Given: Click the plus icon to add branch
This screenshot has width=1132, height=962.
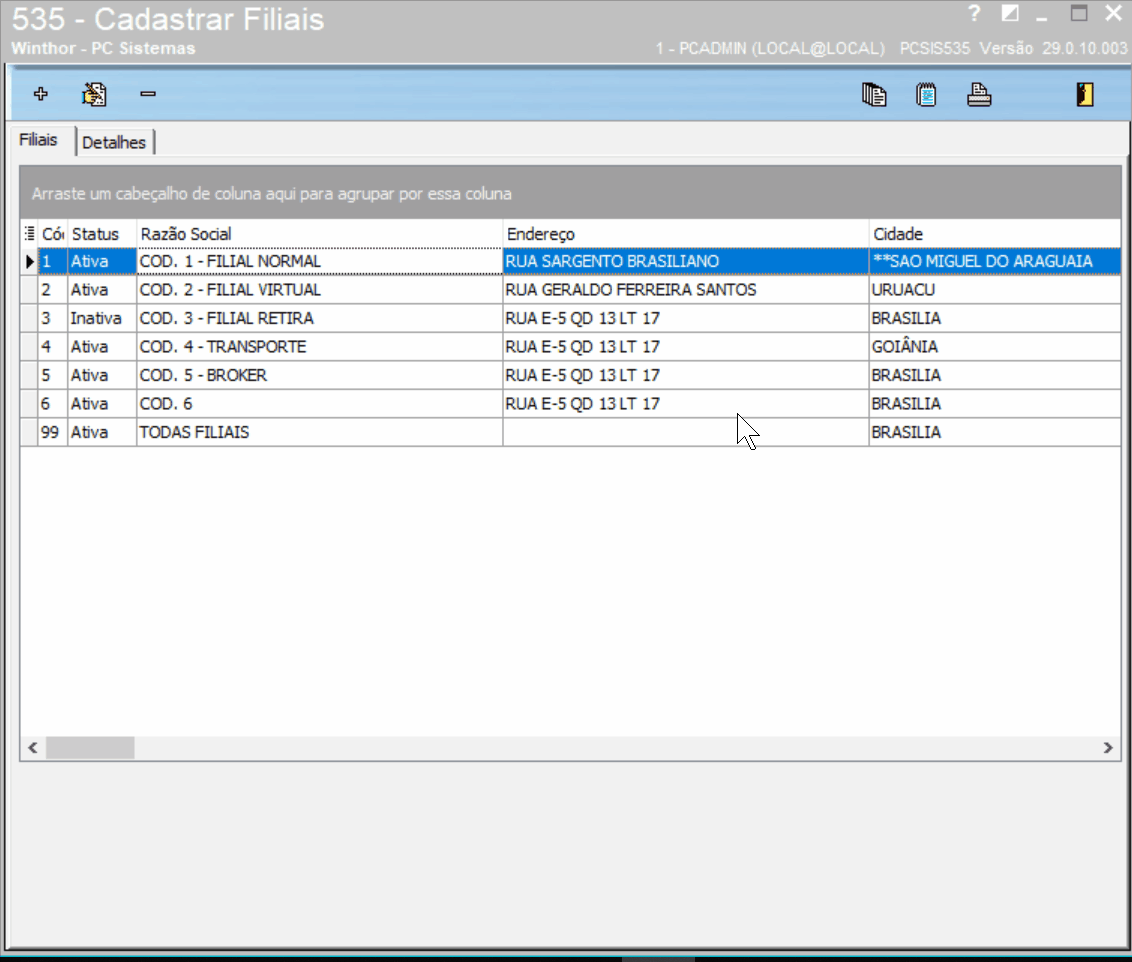Looking at the screenshot, I should [x=41, y=94].
